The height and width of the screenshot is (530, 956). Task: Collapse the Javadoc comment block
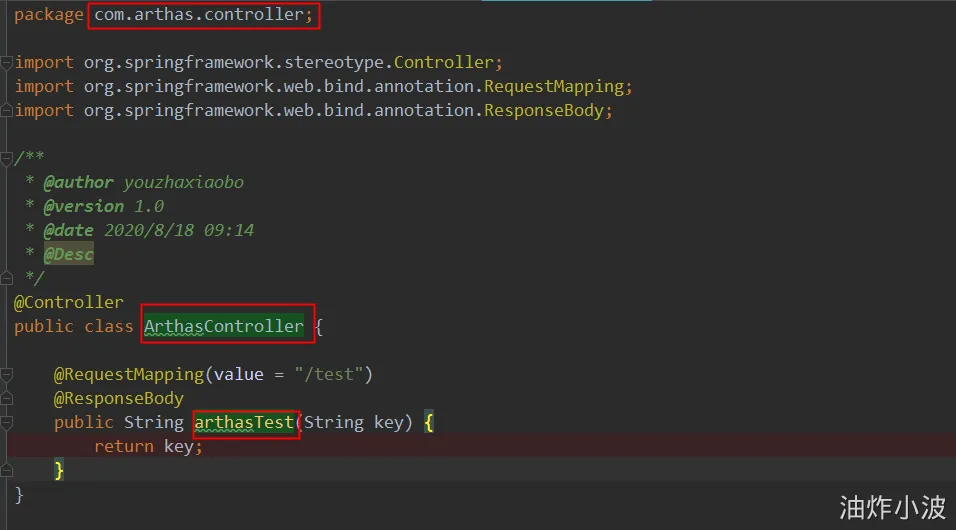click(x=6, y=159)
